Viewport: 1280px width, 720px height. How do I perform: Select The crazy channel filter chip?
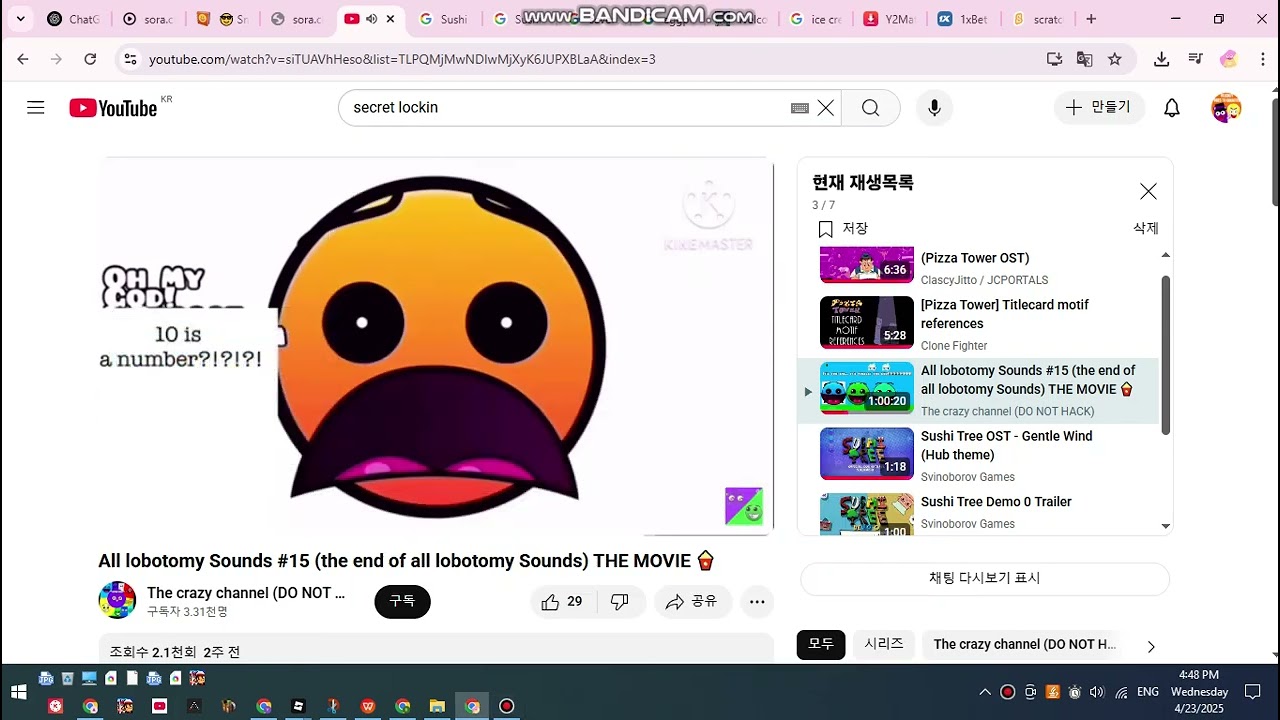(x=1024, y=644)
